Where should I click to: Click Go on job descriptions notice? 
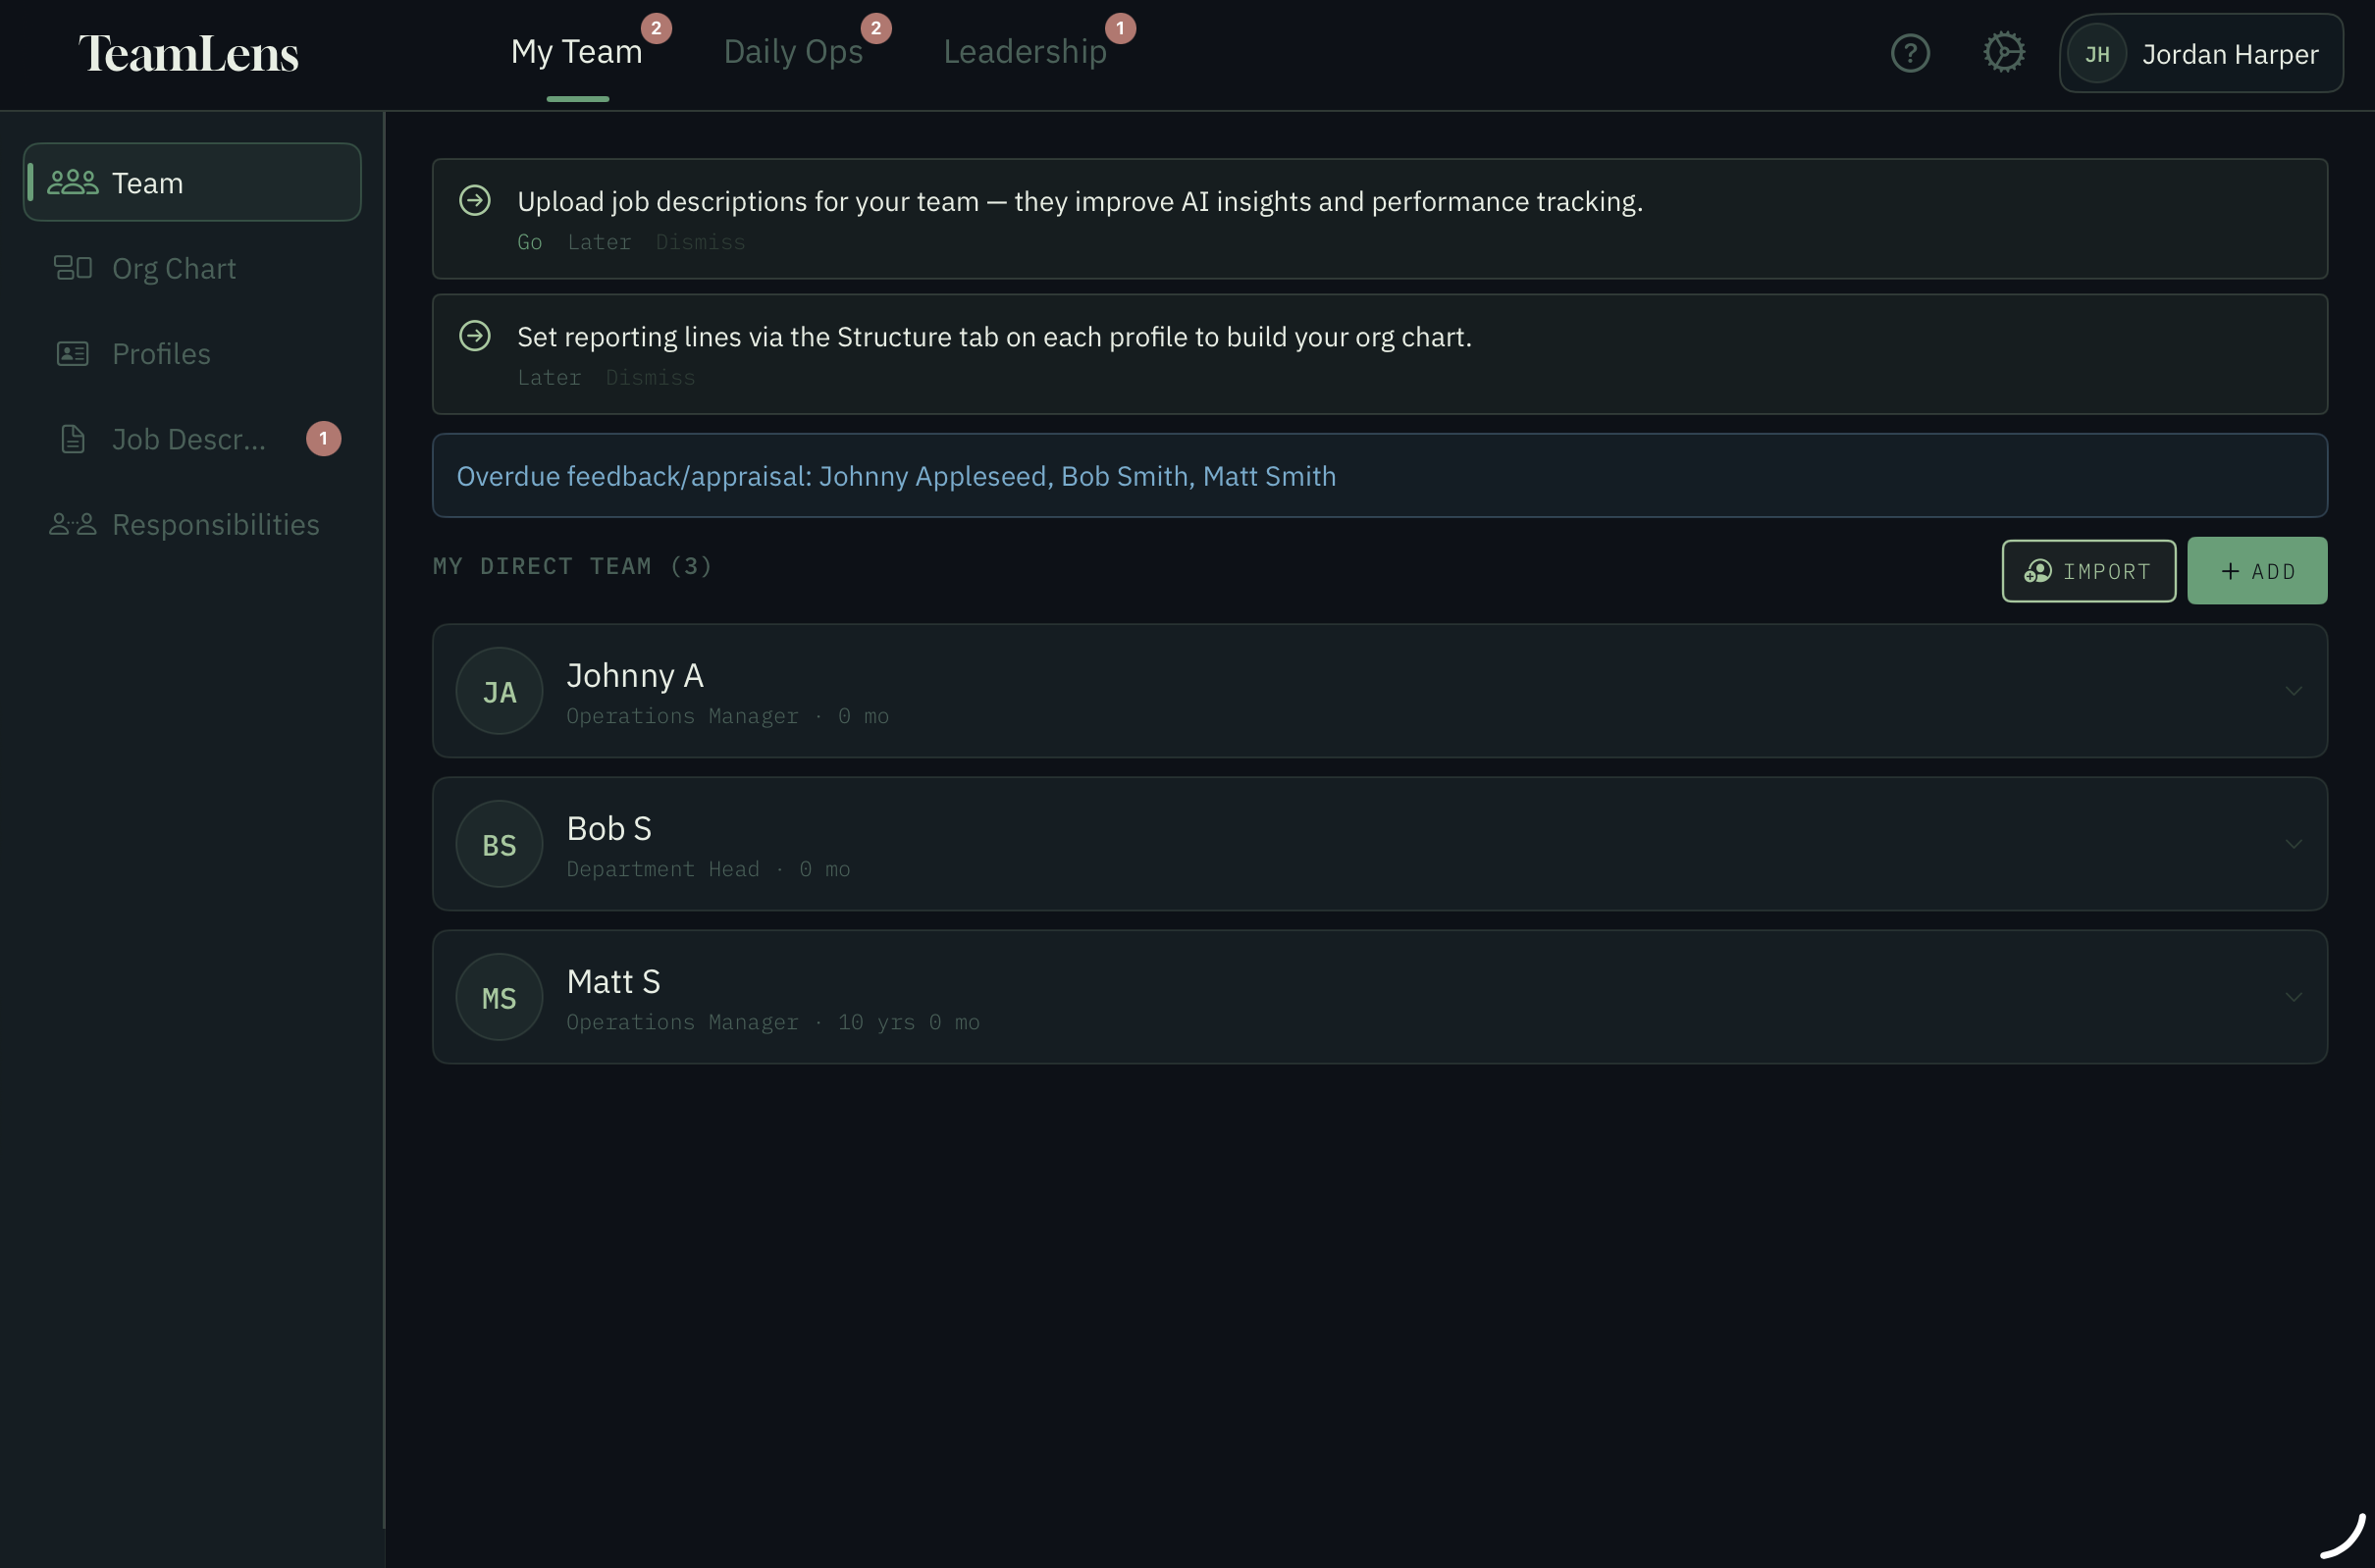pyautogui.click(x=530, y=242)
